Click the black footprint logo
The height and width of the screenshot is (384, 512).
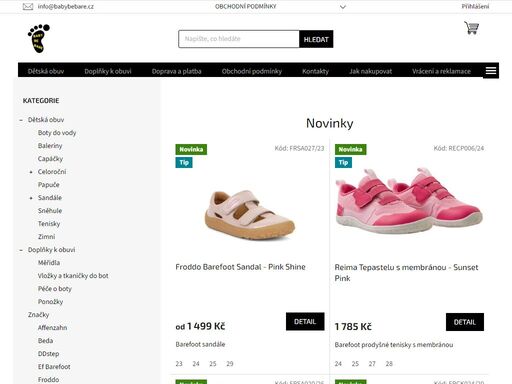tap(39, 38)
